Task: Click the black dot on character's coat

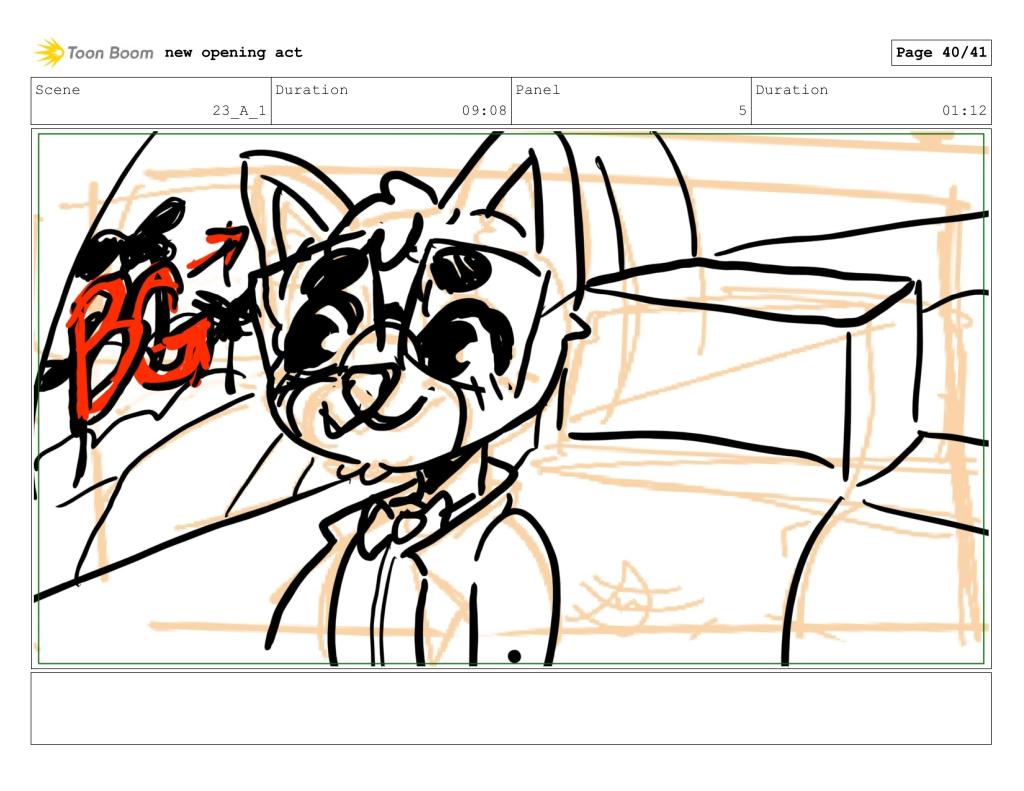Action: pos(514,656)
